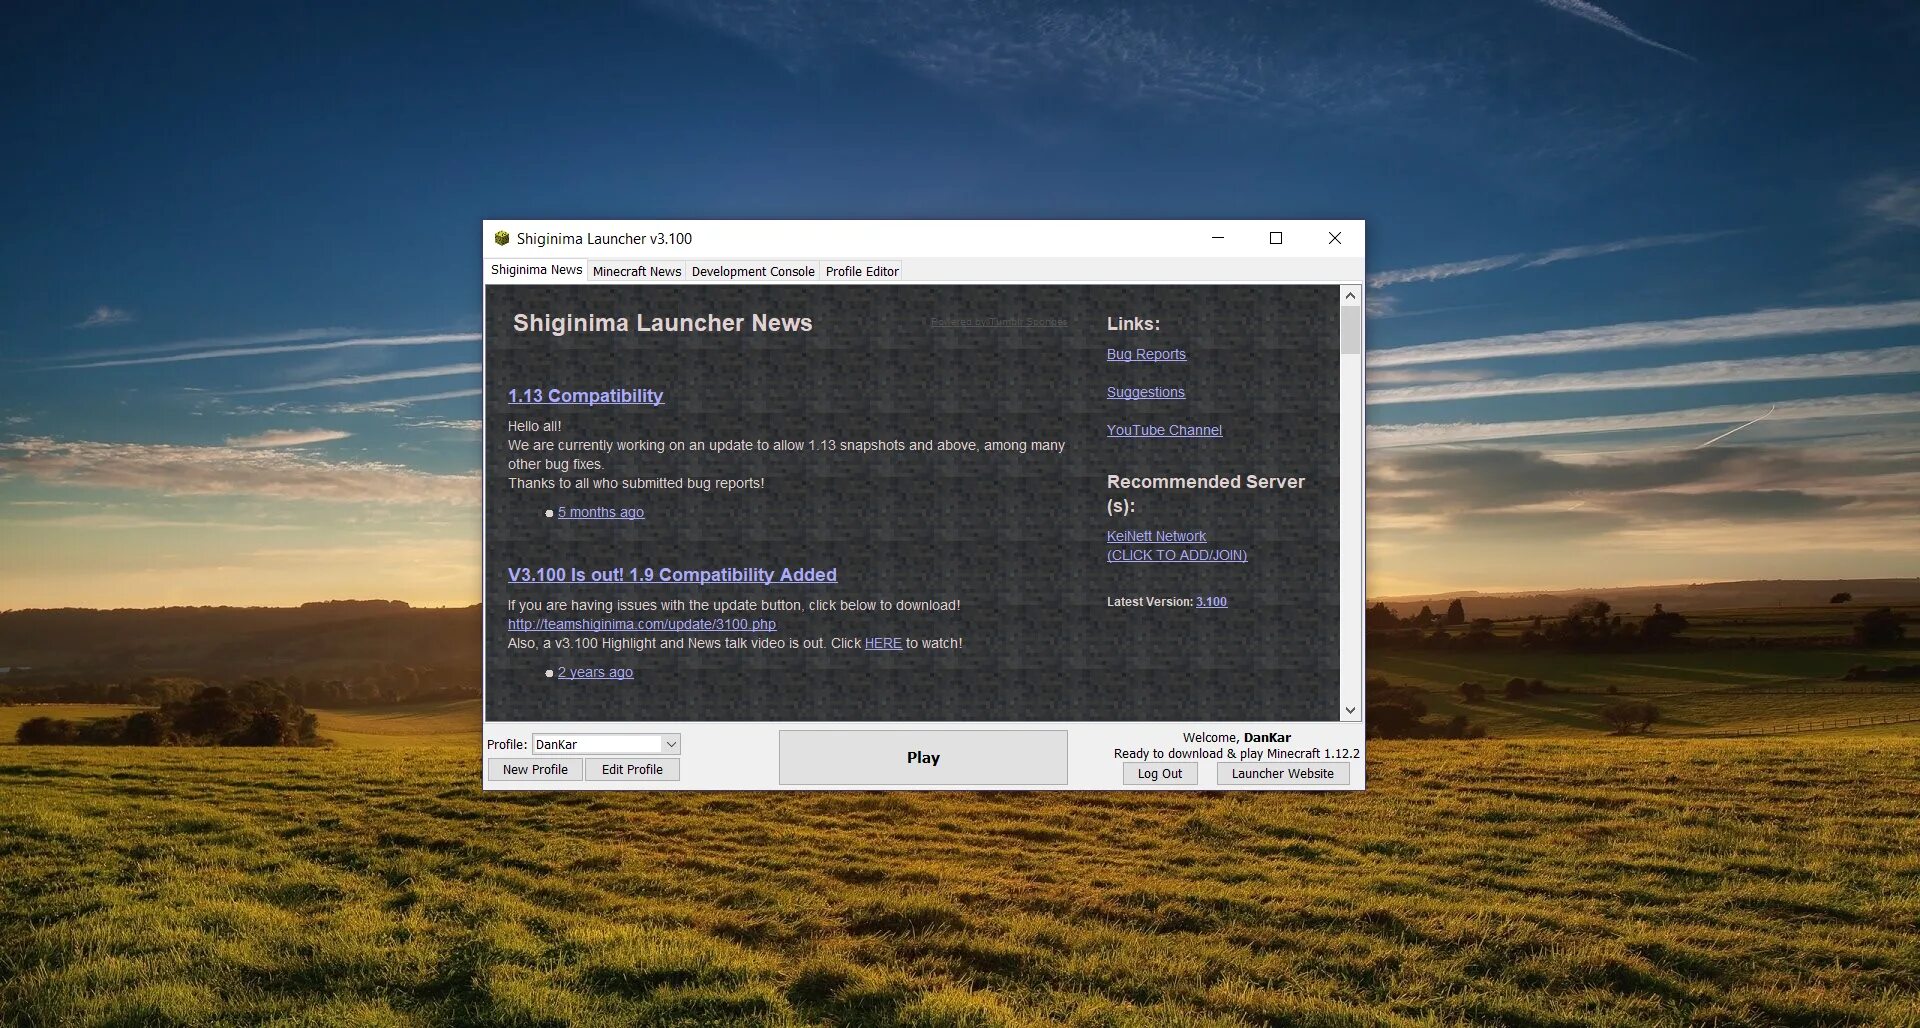Click the 3.100 latest version link
Image resolution: width=1920 pixels, height=1028 pixels.
point(1211,602)
